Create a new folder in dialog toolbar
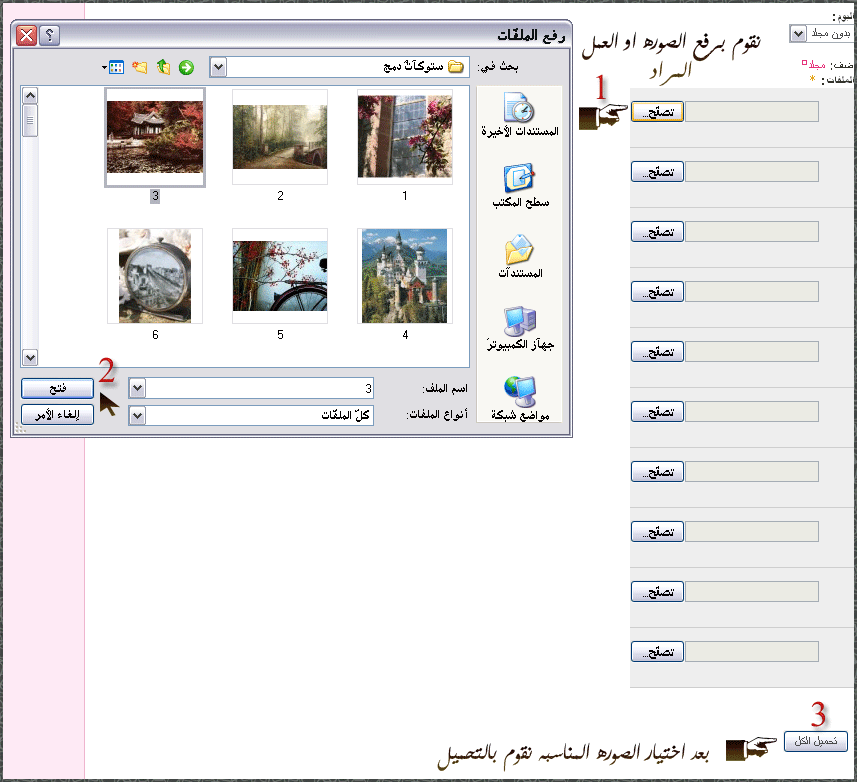Image resolution: width=857 pixels, height=782 pixels. [140, 67]
